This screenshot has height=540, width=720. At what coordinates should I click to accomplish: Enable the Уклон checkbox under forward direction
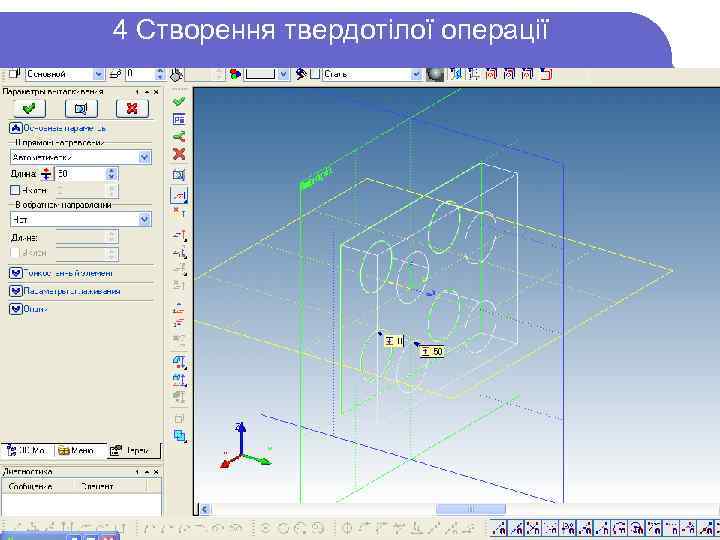pyautogui.click(x=15, y=190)
